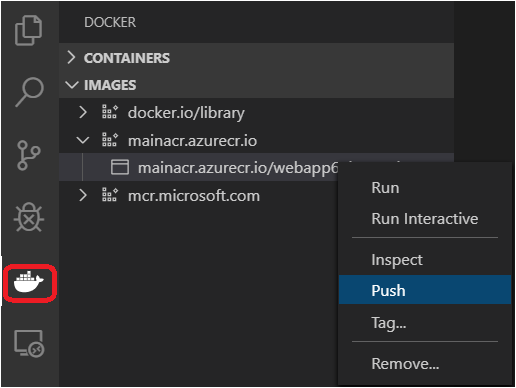Click the mainacr.azurecr.io registry icon
Image resolution: width=516 pixels, height=388 pixels.
pos(110,140)
